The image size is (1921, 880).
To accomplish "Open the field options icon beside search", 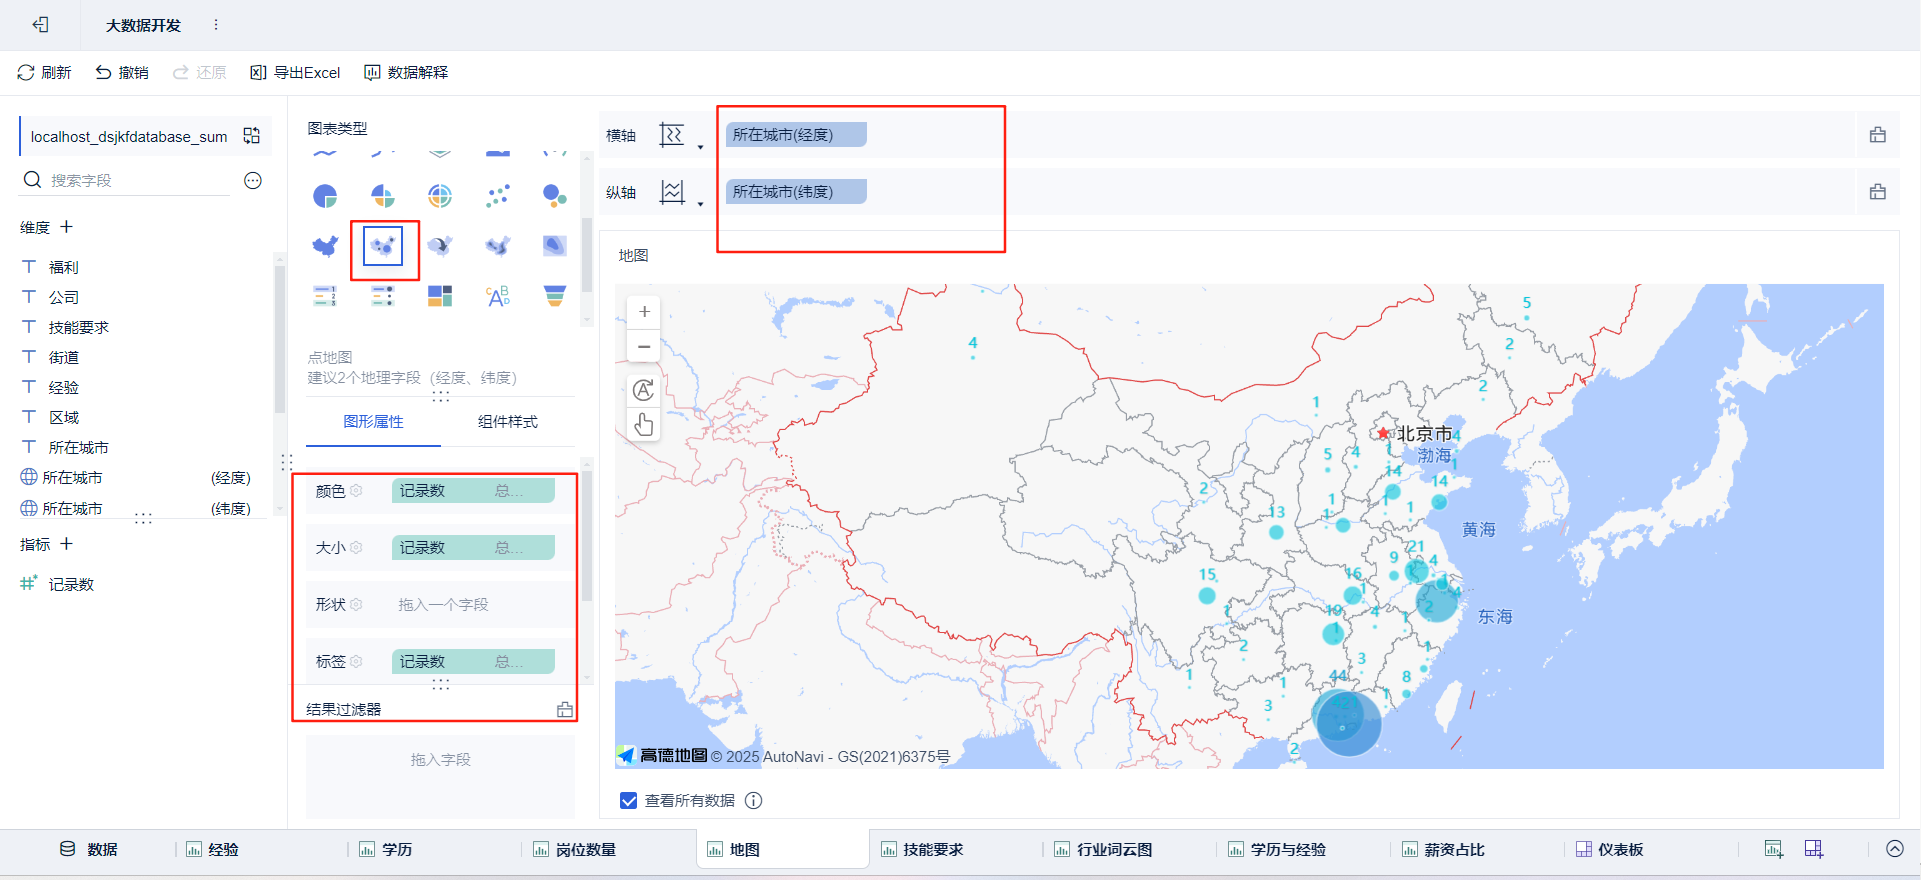I will 253,180.
